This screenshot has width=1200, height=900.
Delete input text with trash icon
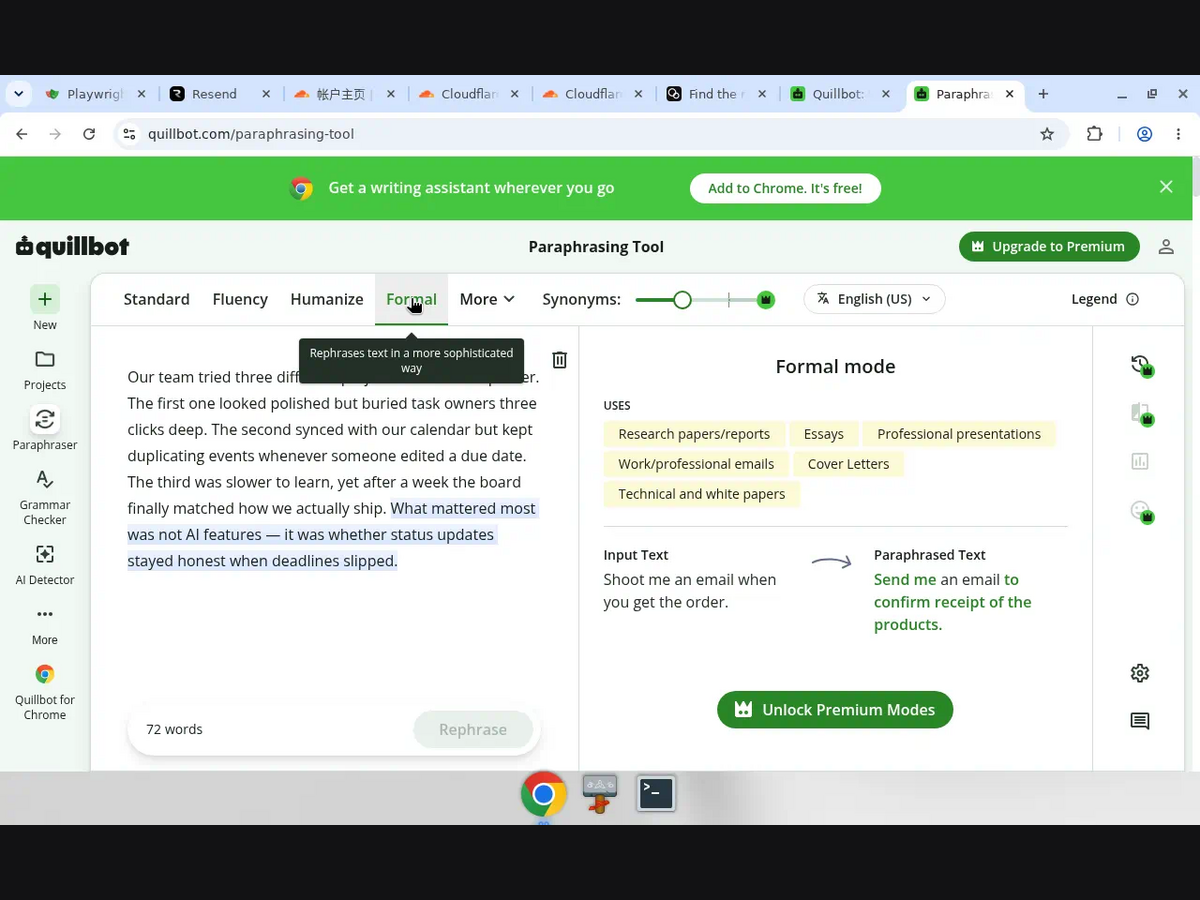[x=559, y=360]
